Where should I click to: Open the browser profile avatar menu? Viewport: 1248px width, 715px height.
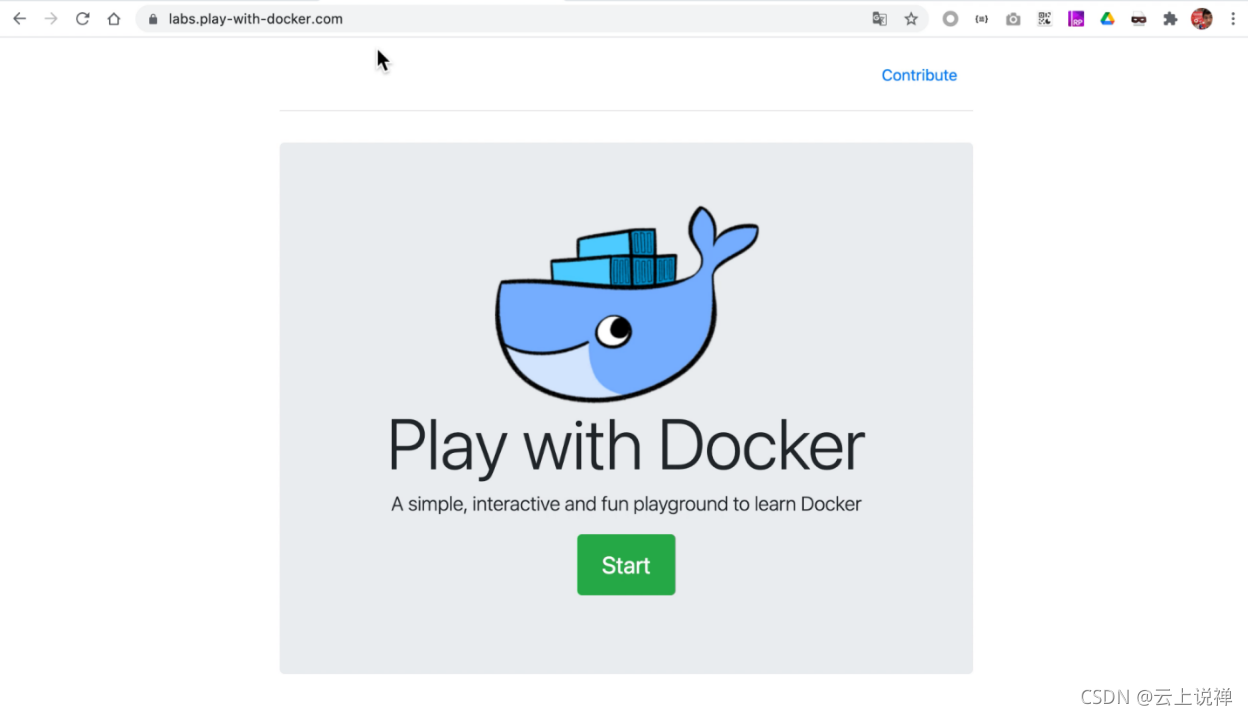click(x=1201, y=18)
